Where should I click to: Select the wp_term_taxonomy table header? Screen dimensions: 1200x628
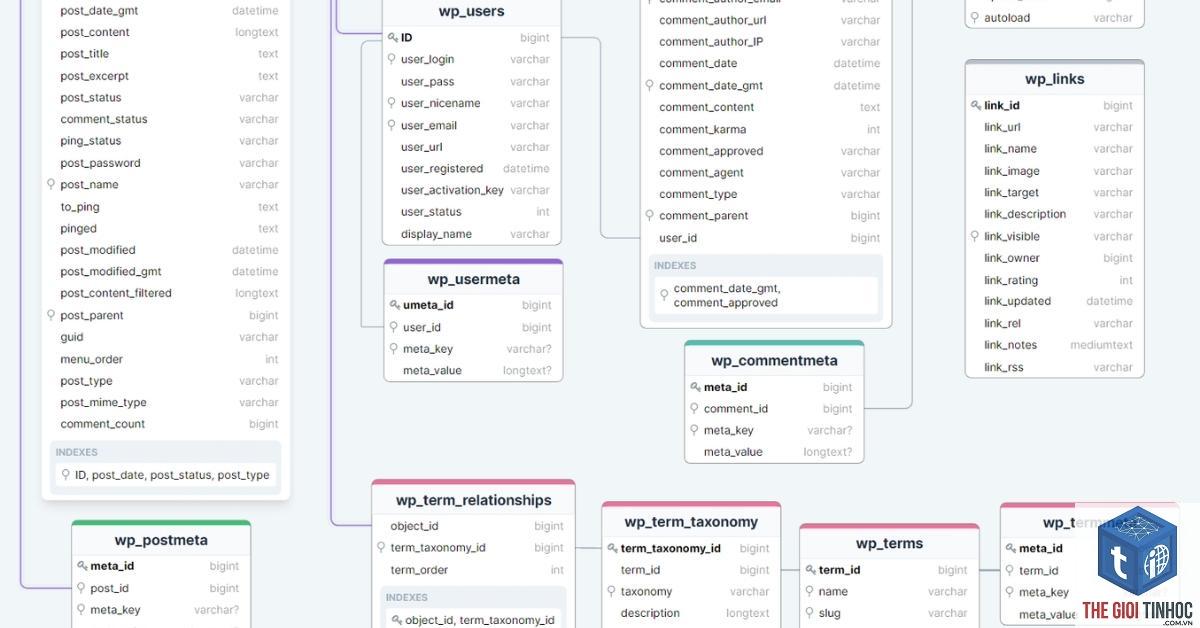[691, 522]
